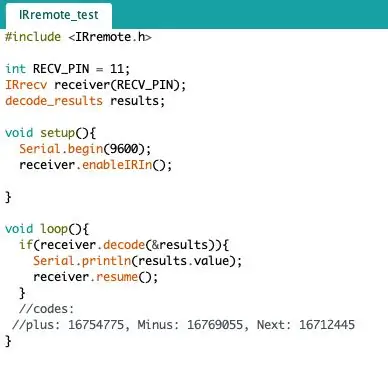Click the 'receiver.enableIRIn();' line

(x=96, y=165)
